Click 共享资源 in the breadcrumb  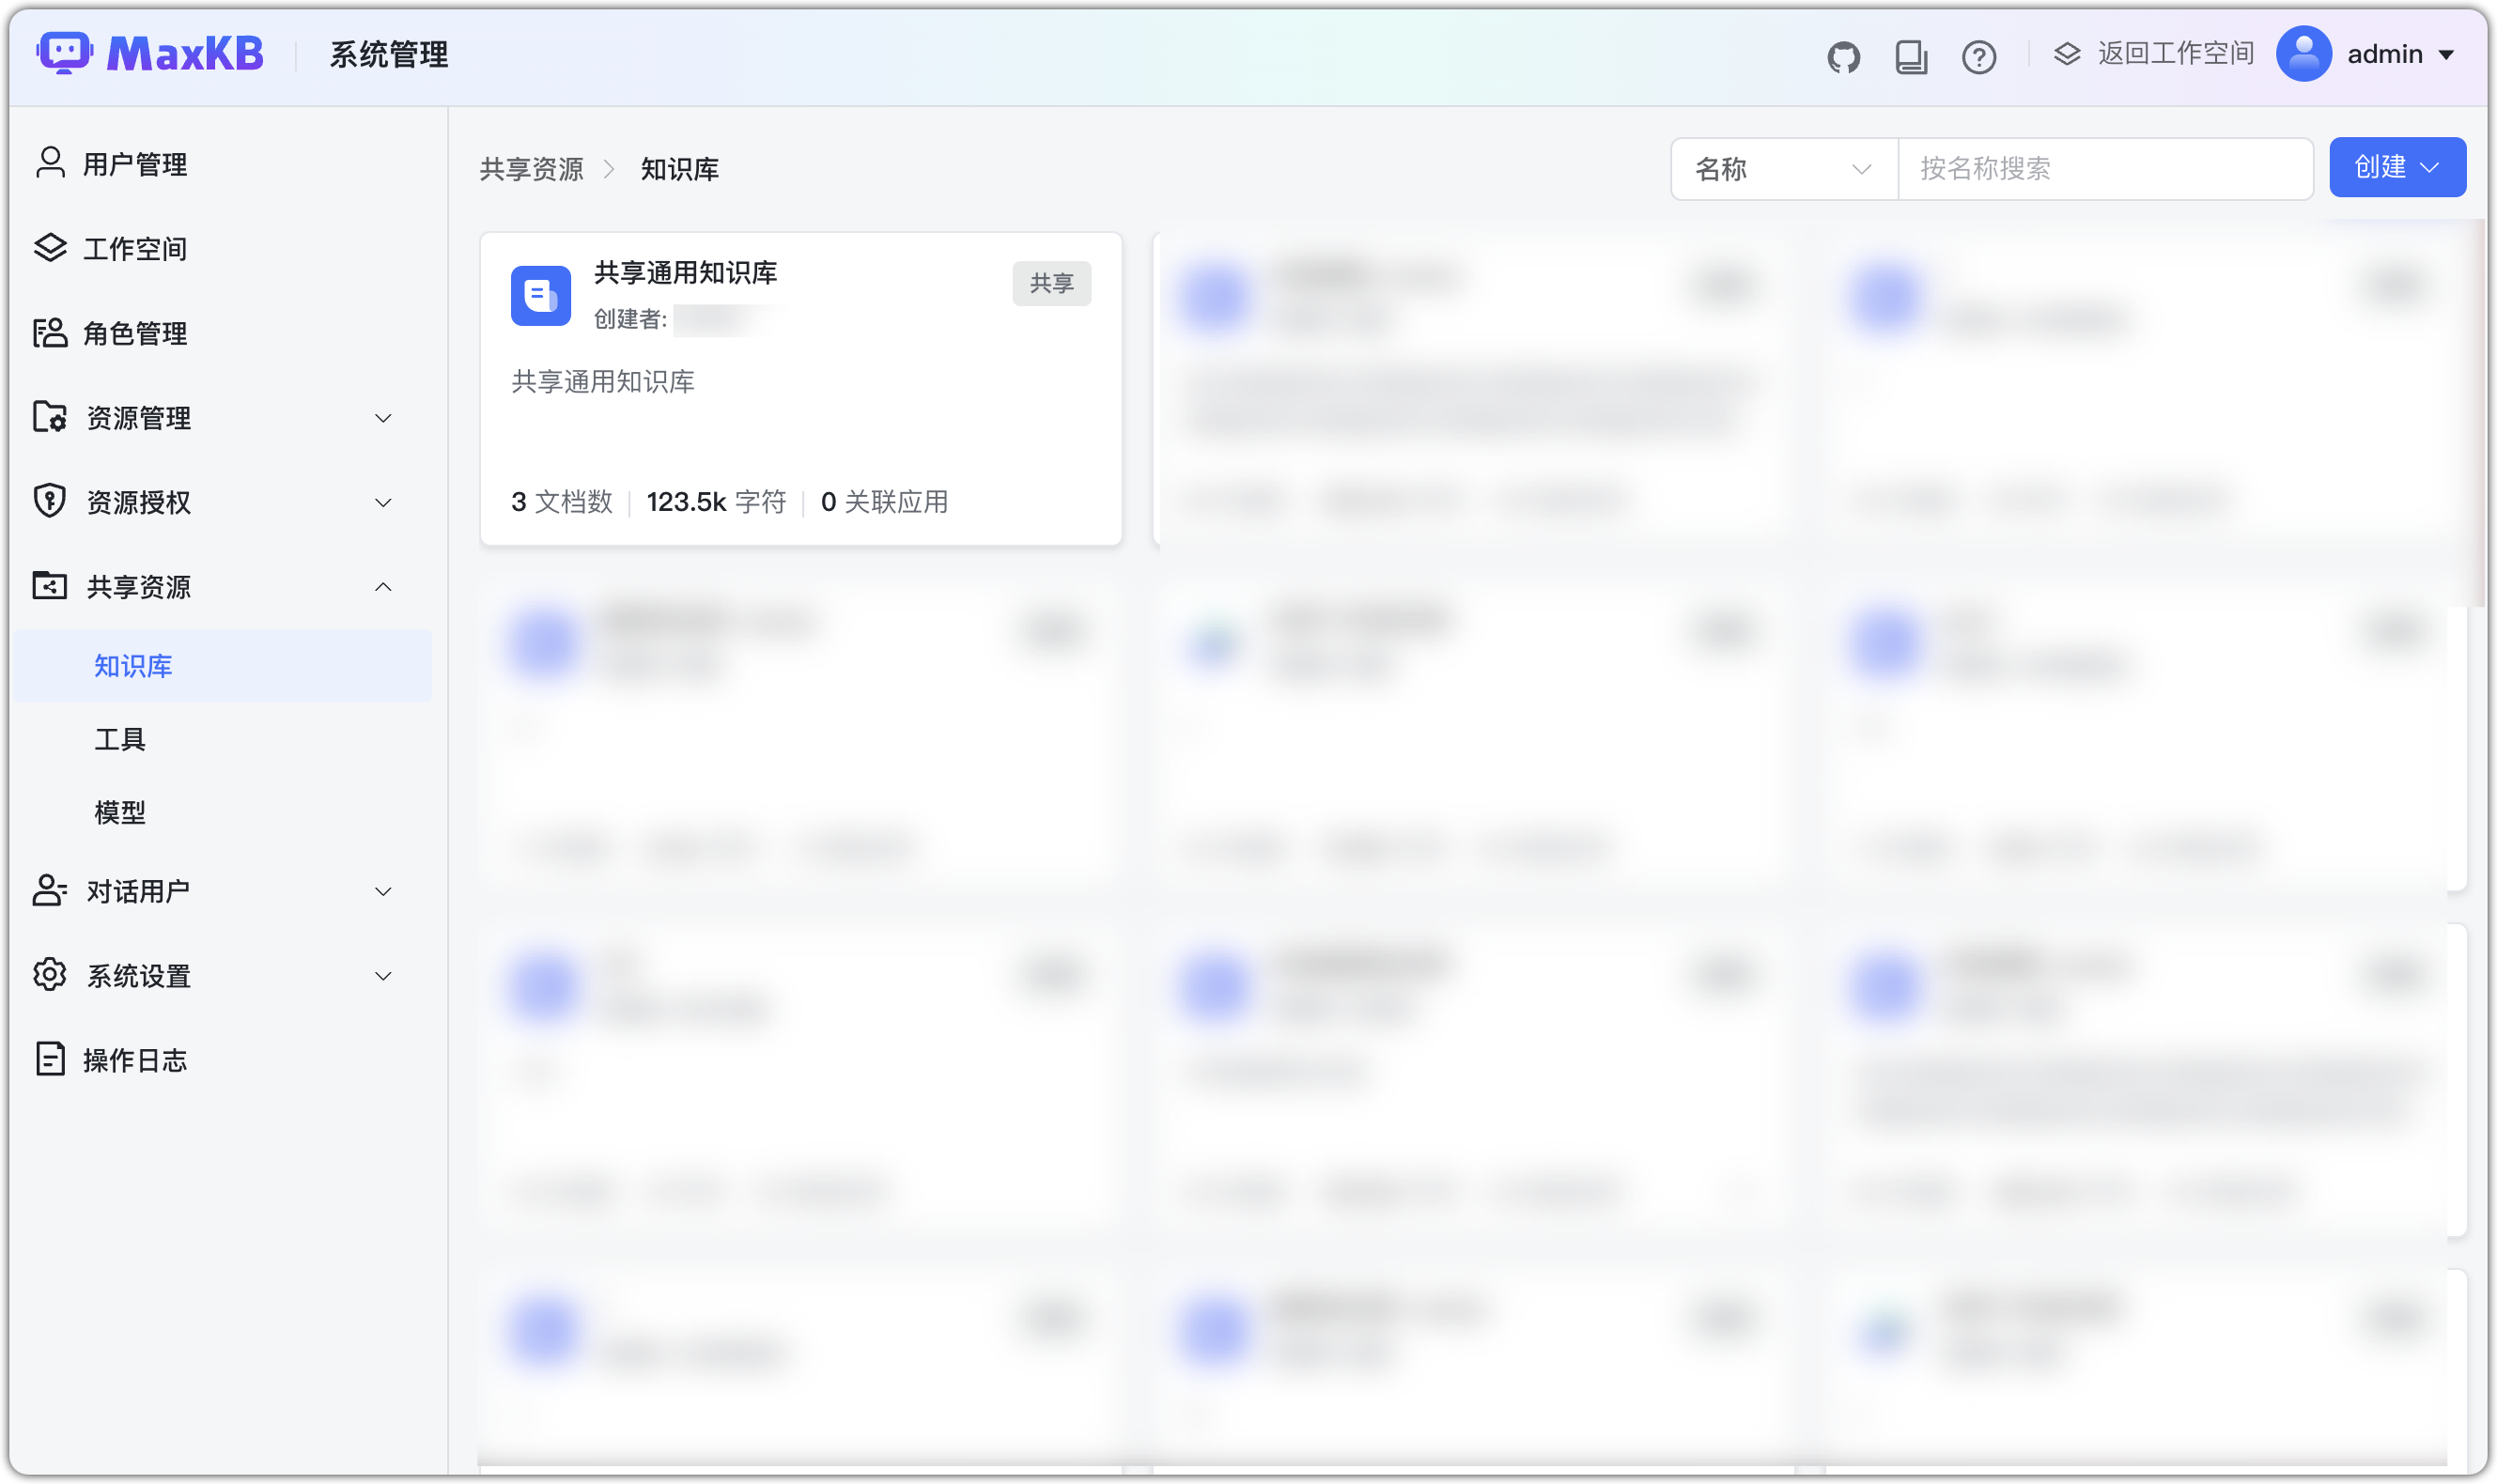click(531, 169)
